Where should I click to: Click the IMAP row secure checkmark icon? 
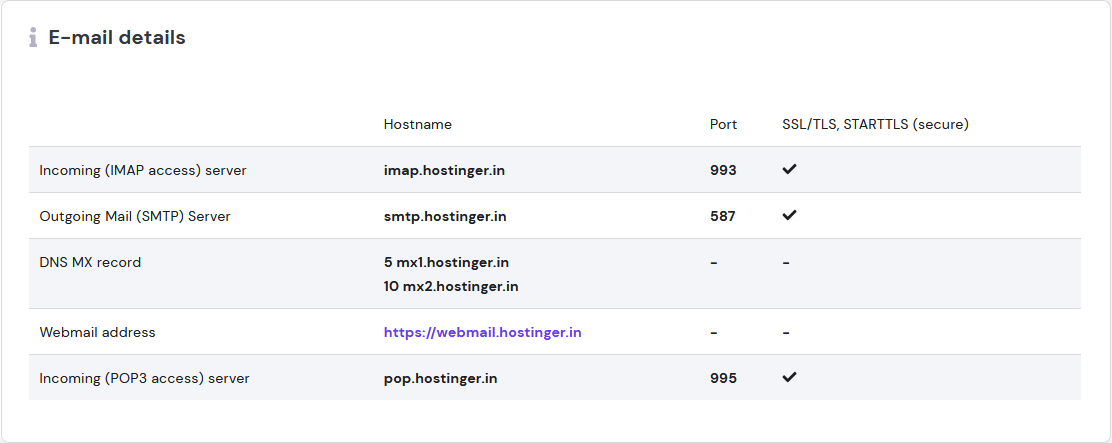(789, 169)
